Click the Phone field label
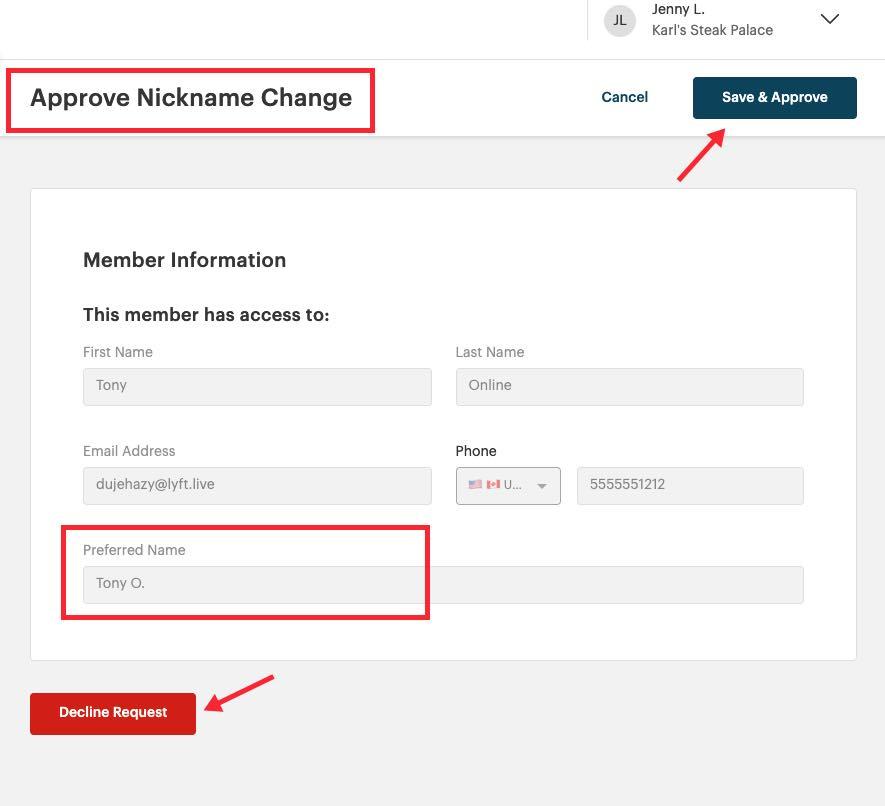 476,451
